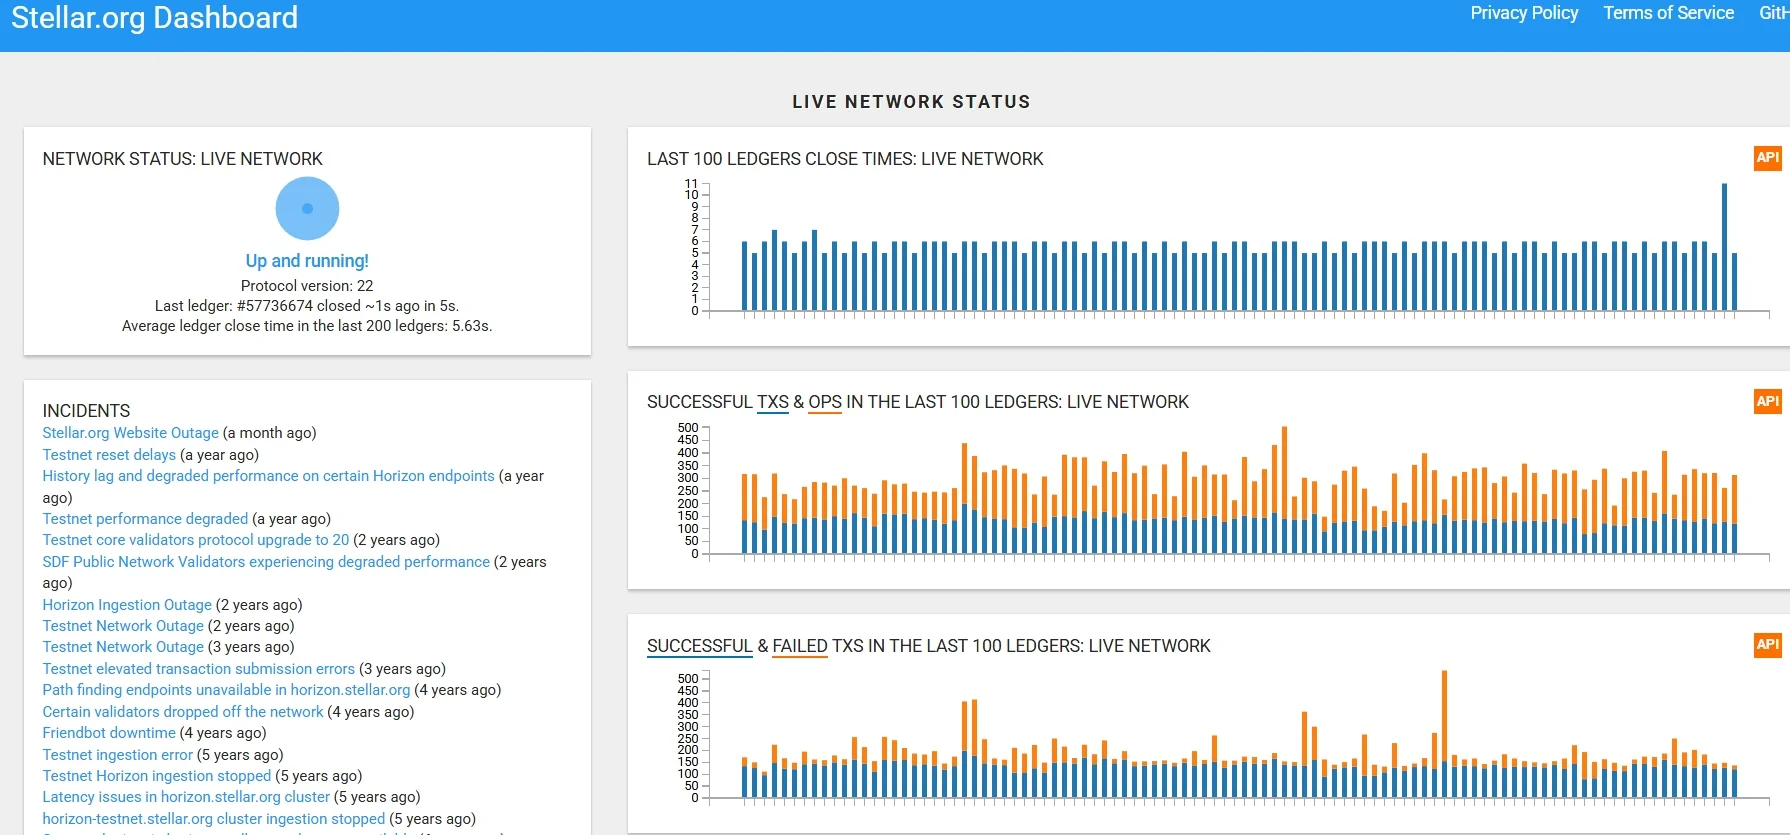The width and height of the screenshot is (1790, 835).
Task: Click the TXS legend label in the chart title
Action: pyautogui.click(x=773, y=402)
